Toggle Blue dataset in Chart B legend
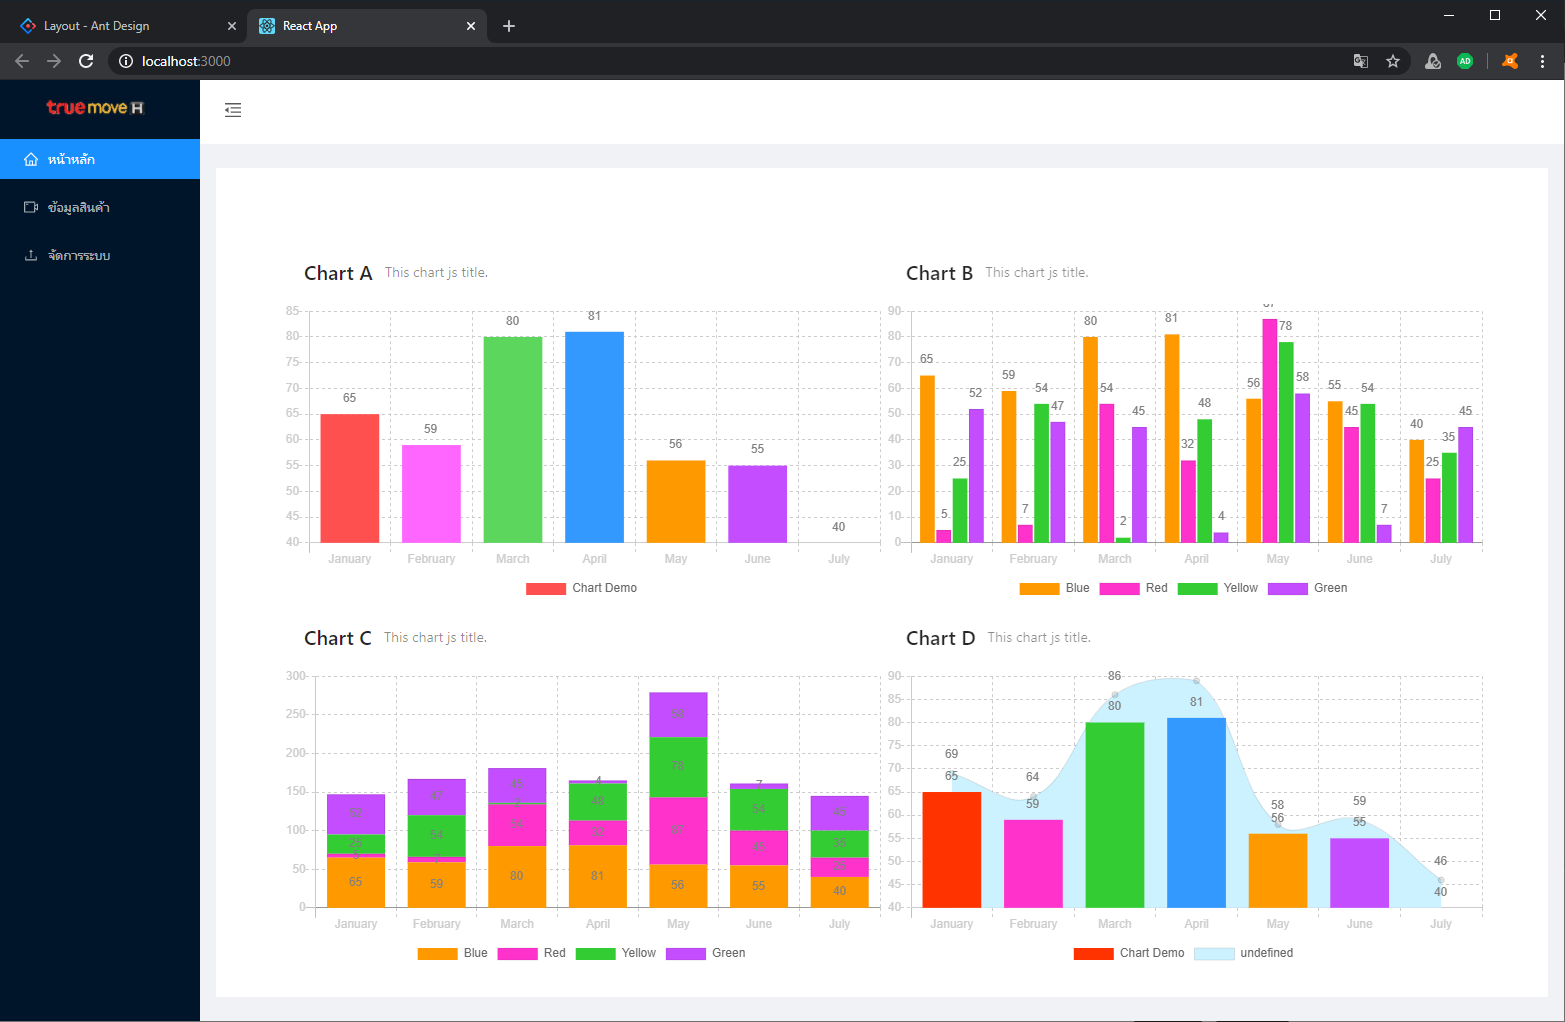 pos(1054,588)
